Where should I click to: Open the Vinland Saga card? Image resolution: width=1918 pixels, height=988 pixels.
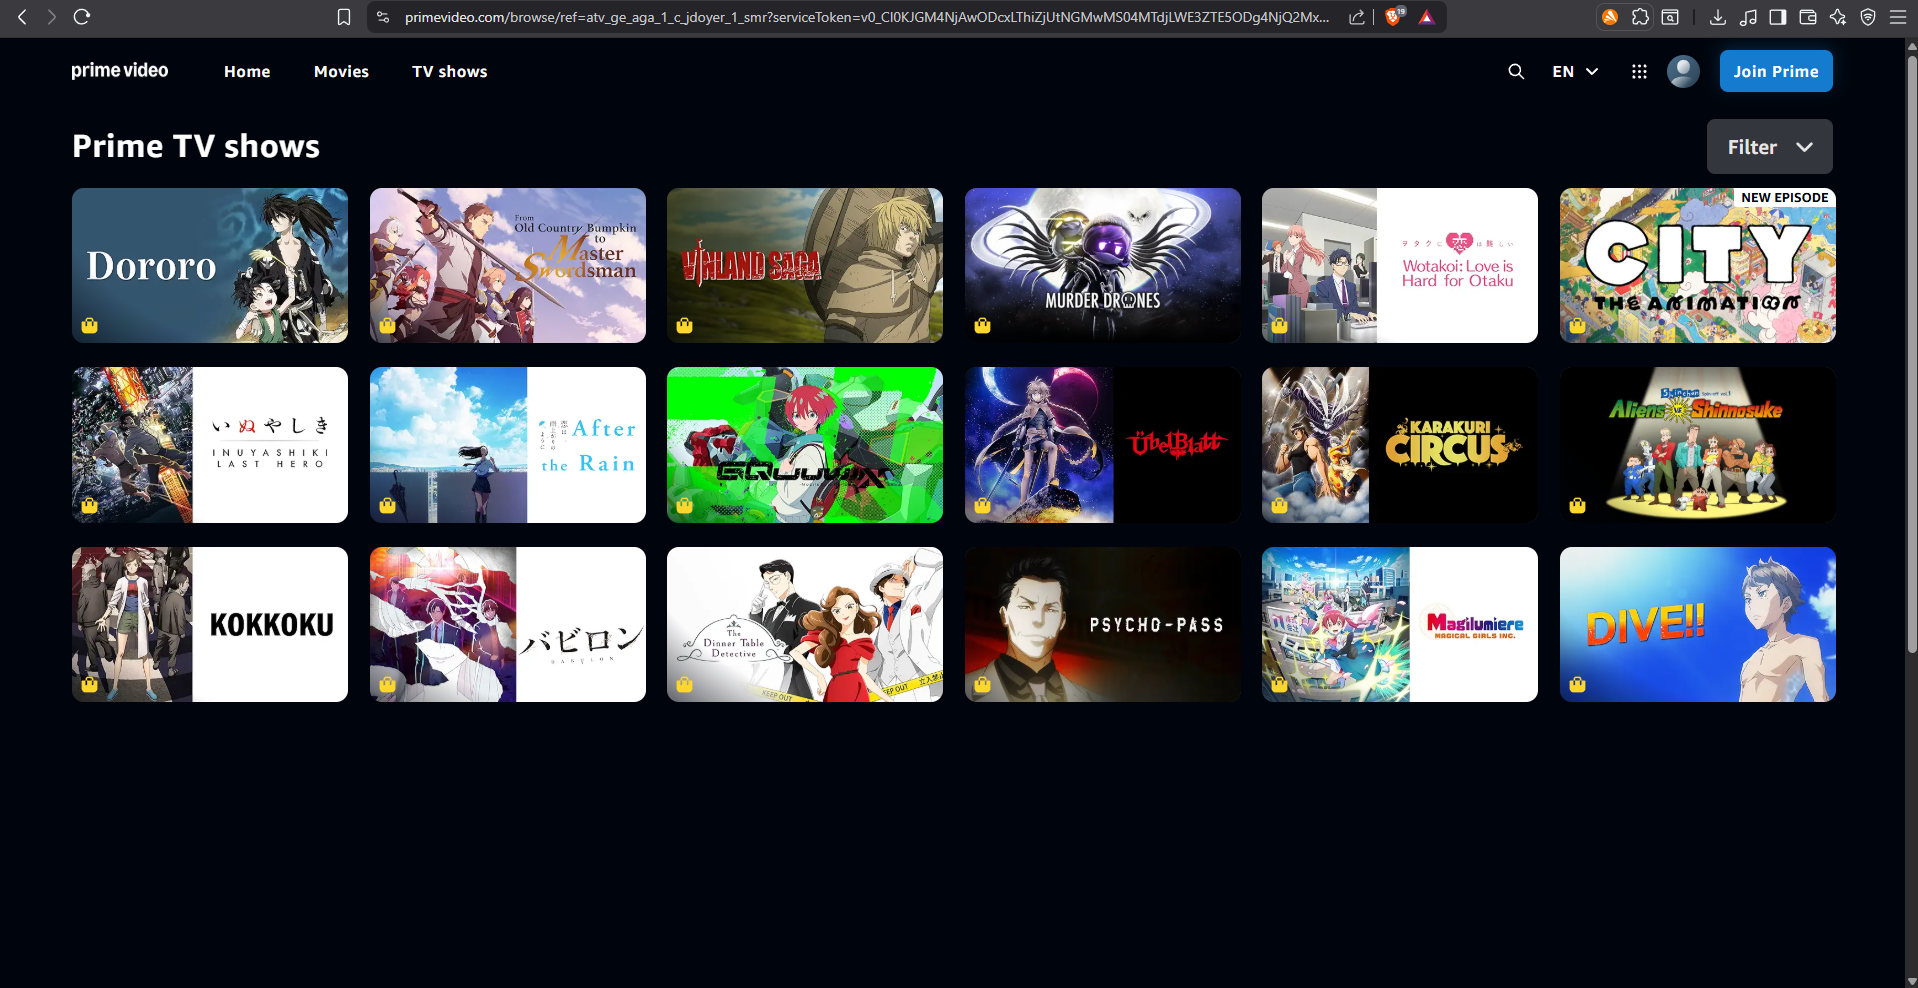coord(805,266)
